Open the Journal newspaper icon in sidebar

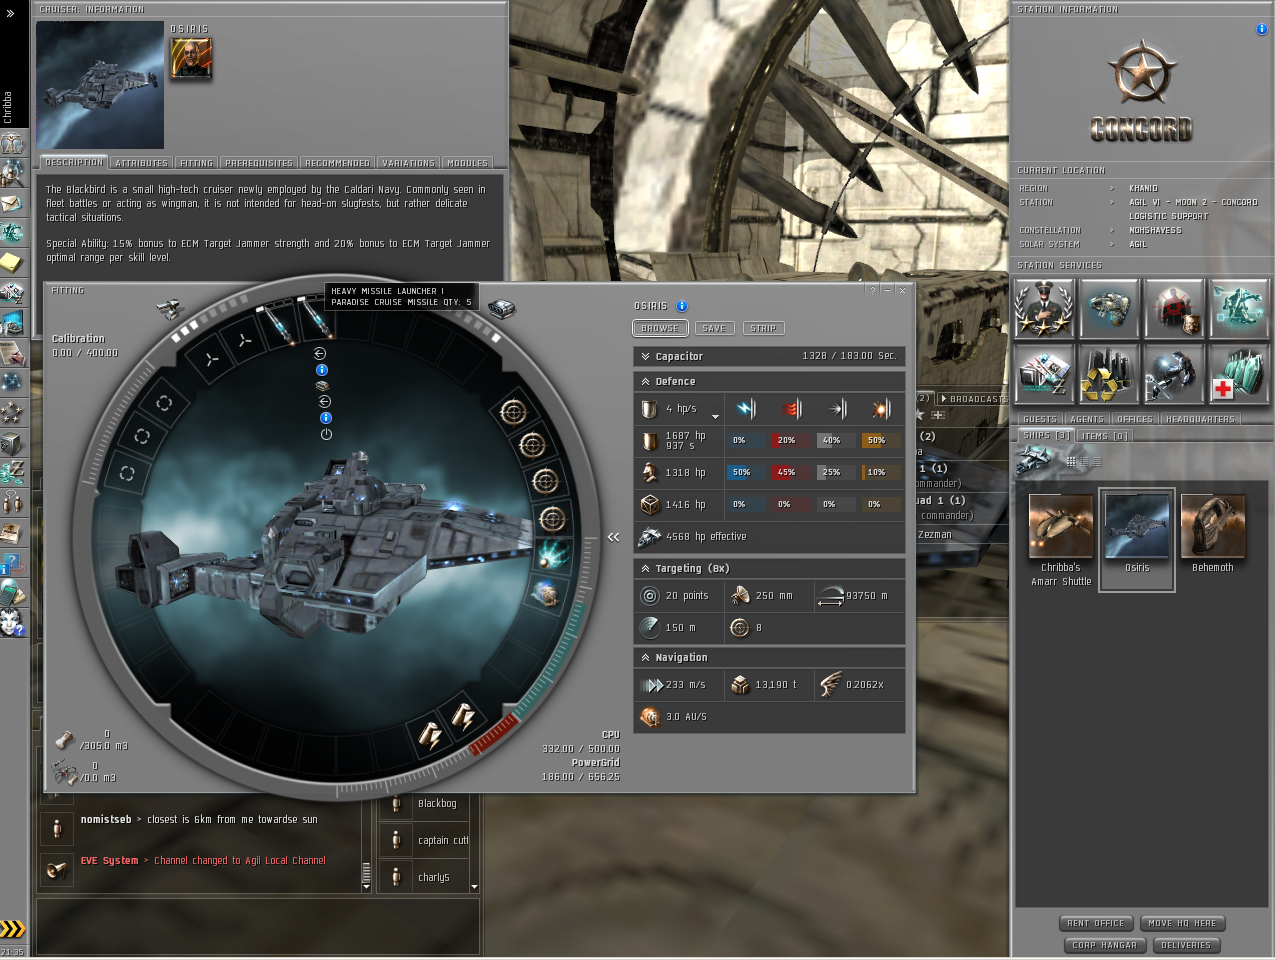coord(12,532)
